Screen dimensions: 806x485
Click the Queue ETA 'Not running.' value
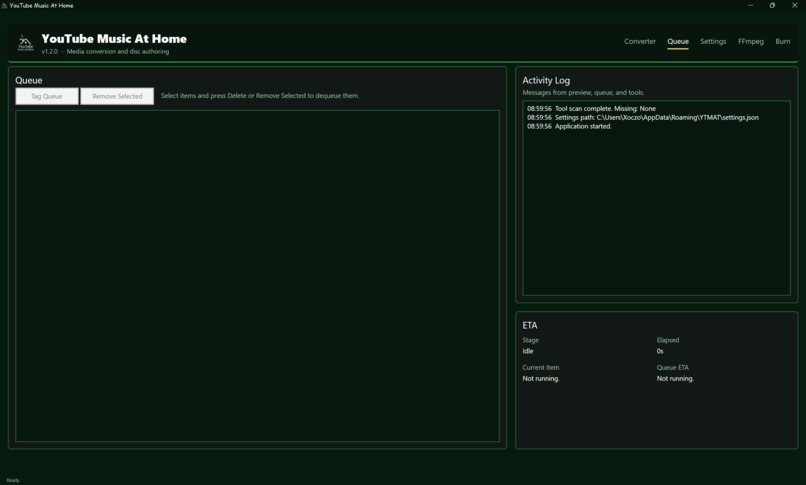[675, 379]
